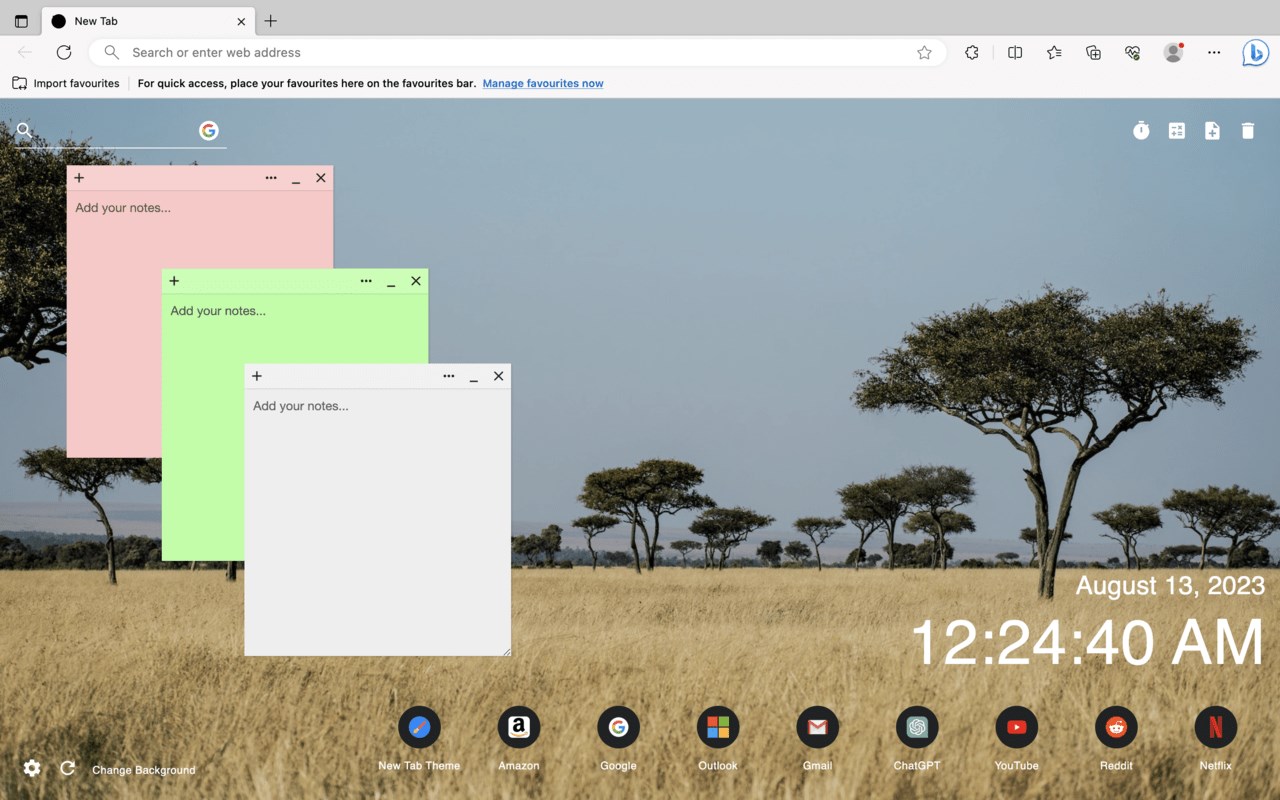Open the Settings and more menu
Screen dimensions: 1280x800
[x=1214, y=53]
